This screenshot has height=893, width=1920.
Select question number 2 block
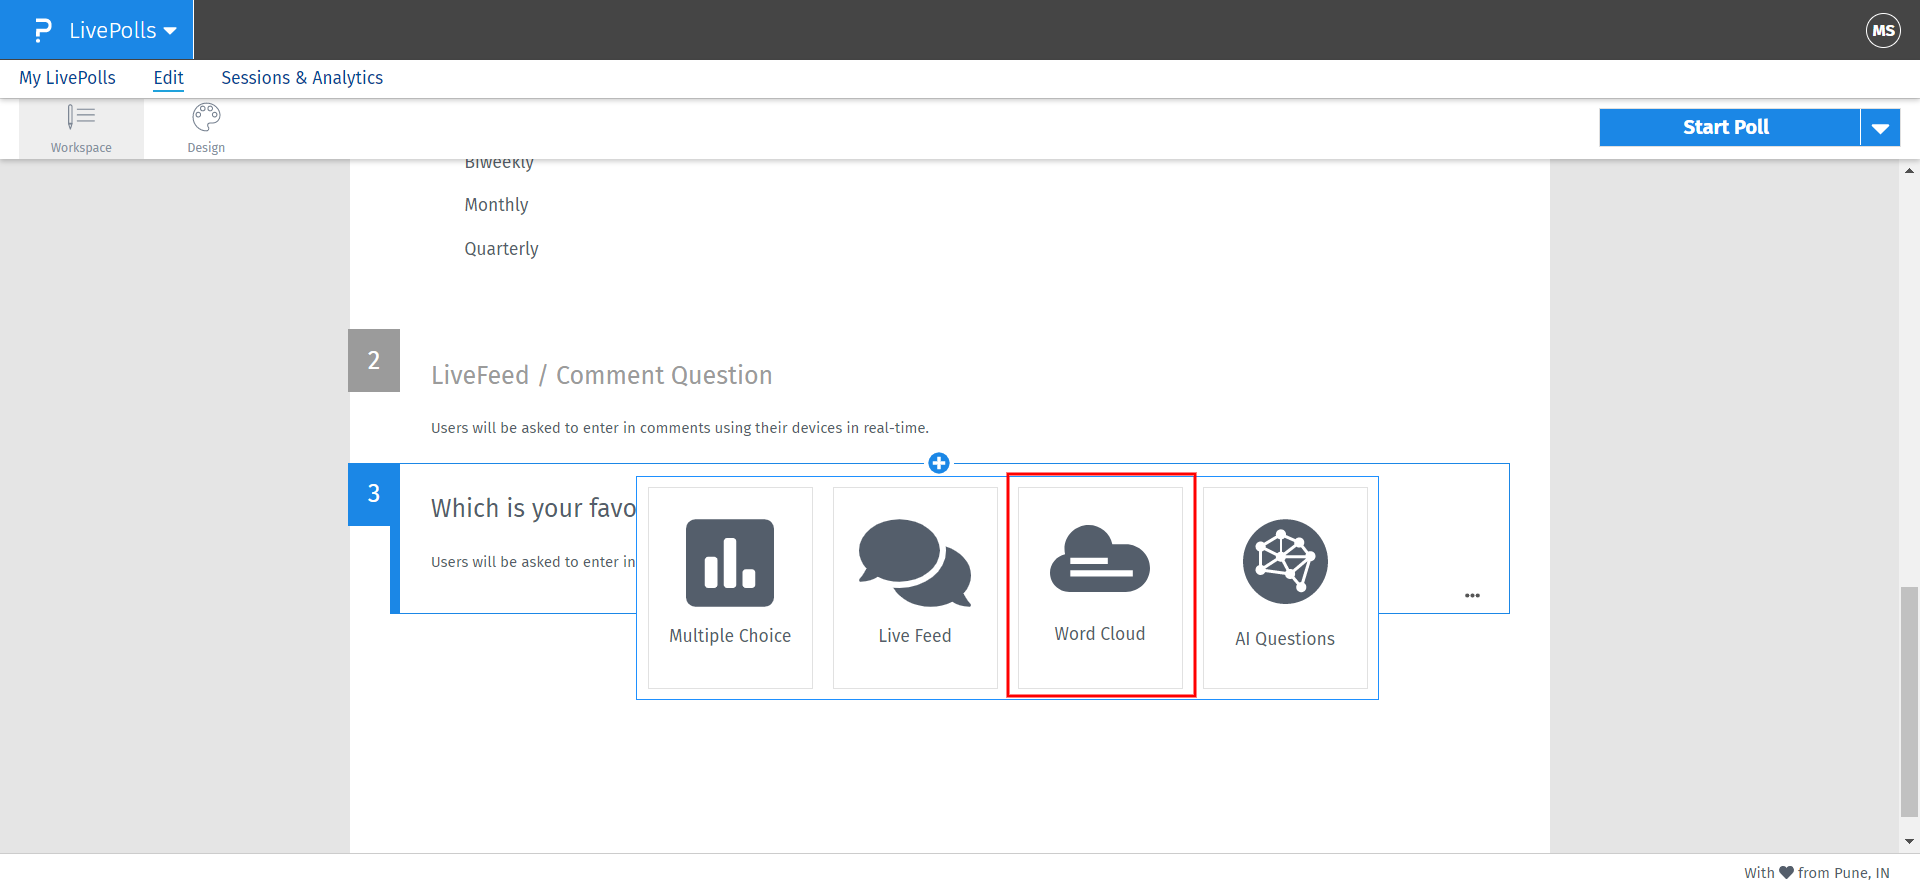pos(374,360)
